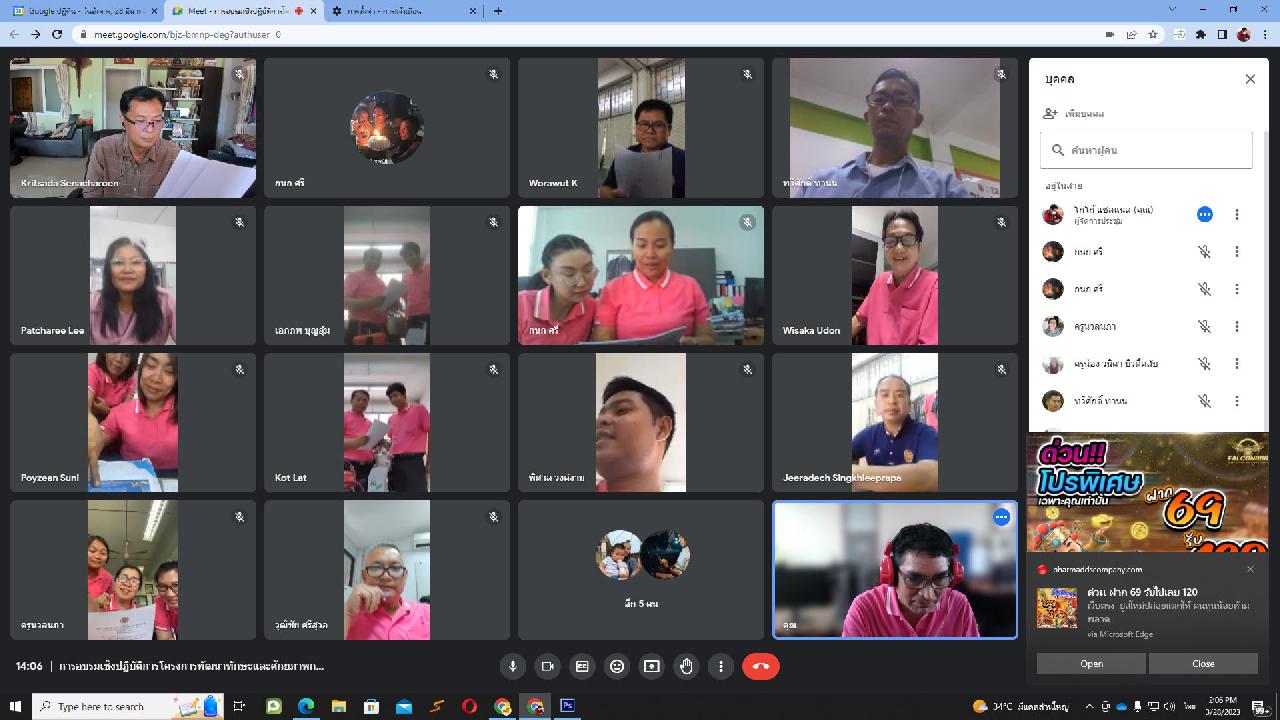Open the taskbar clock and date
The image size is (1280, 720).
(x=1223, y=707)
